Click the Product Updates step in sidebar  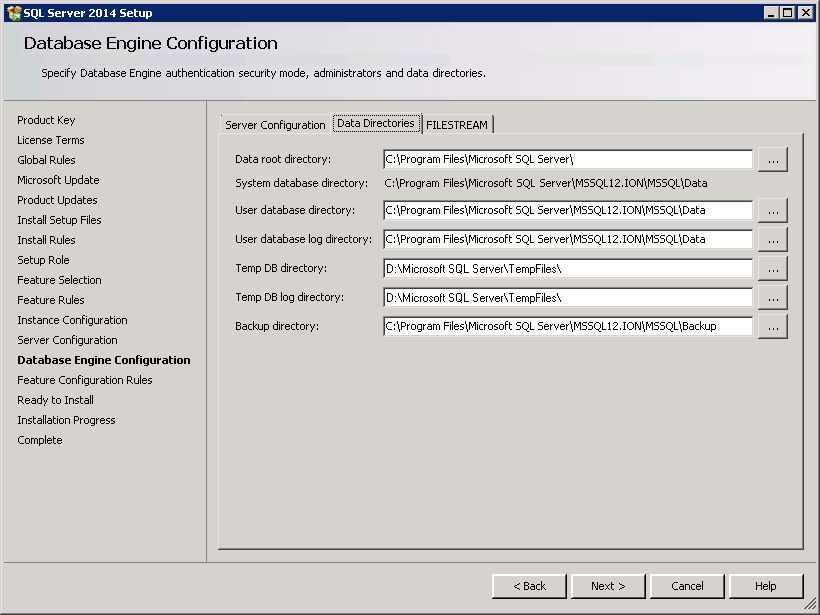pos(57,200)
